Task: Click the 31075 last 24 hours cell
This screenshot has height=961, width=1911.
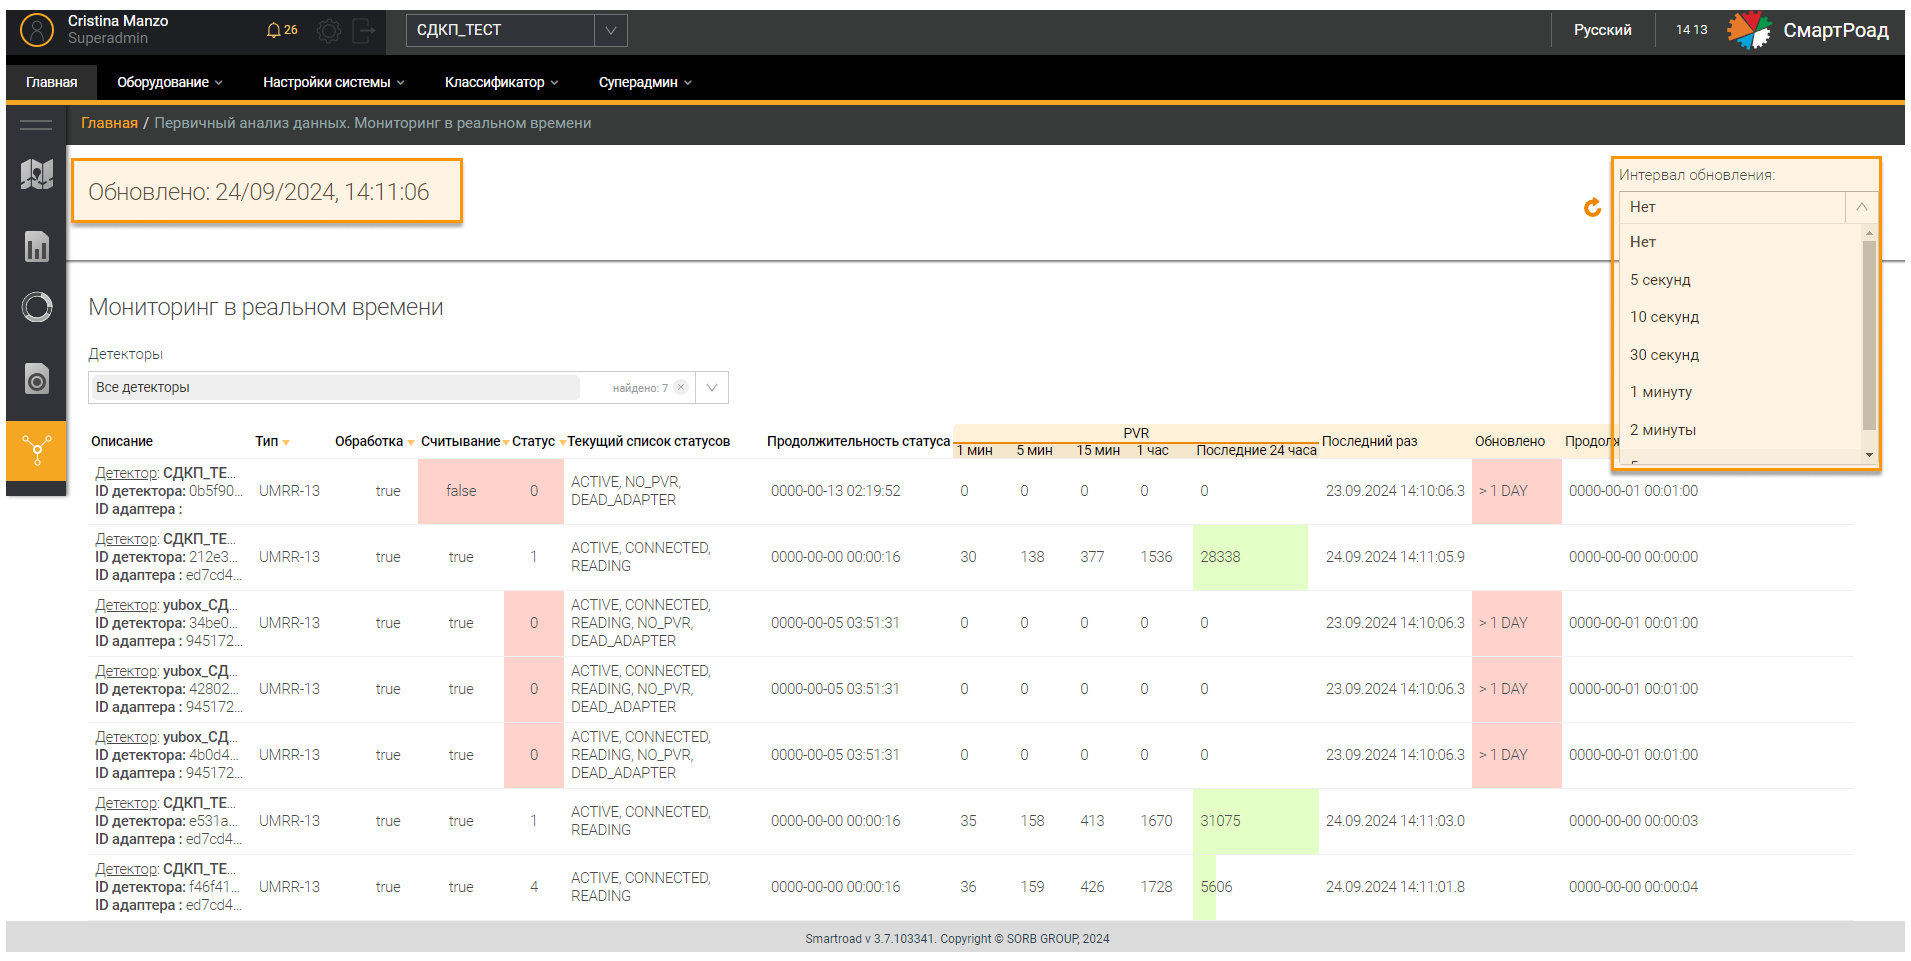Action: 1256,821
